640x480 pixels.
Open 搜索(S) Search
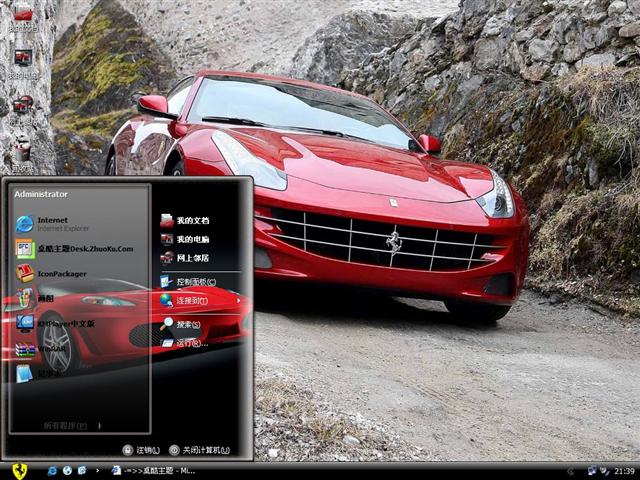point(181,324)
